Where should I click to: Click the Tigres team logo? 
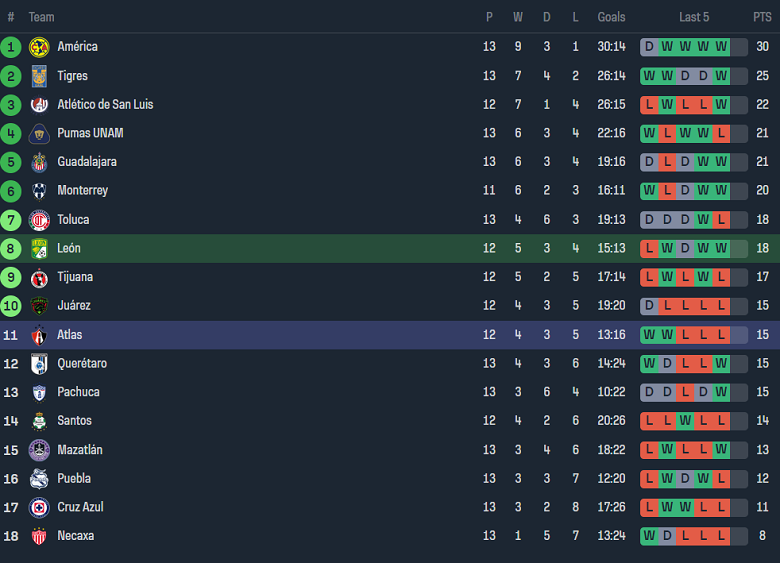39,76
